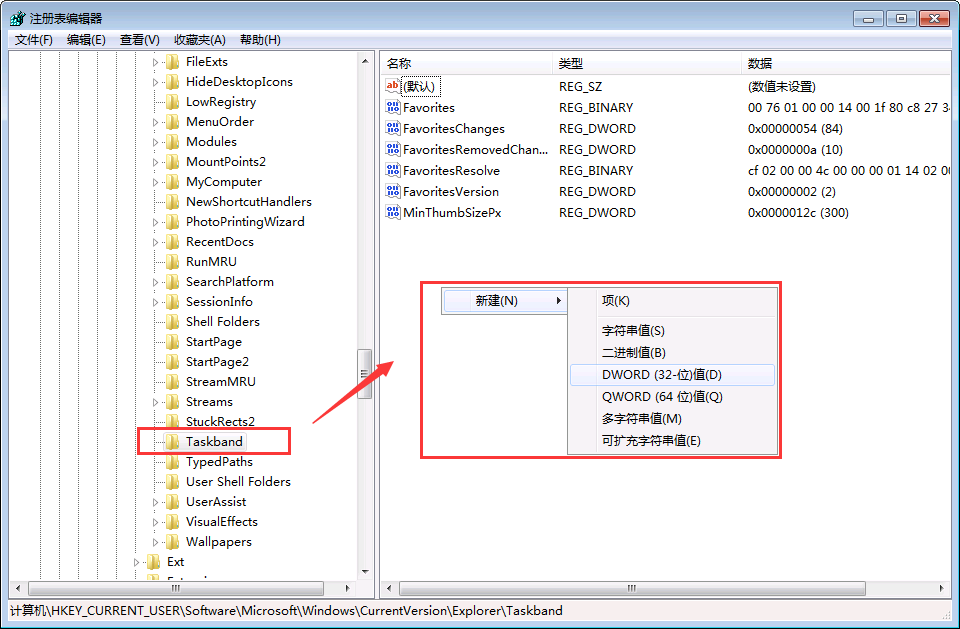Expand the Ext key arrow
This screenshot has width=960, height=629.
pyautogui.click(x=136, y=562)
